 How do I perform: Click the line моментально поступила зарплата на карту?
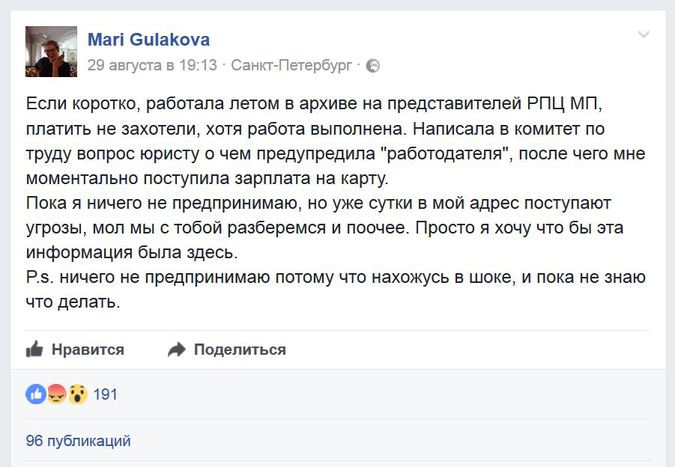pyautogui.click(x=207, y=178)
